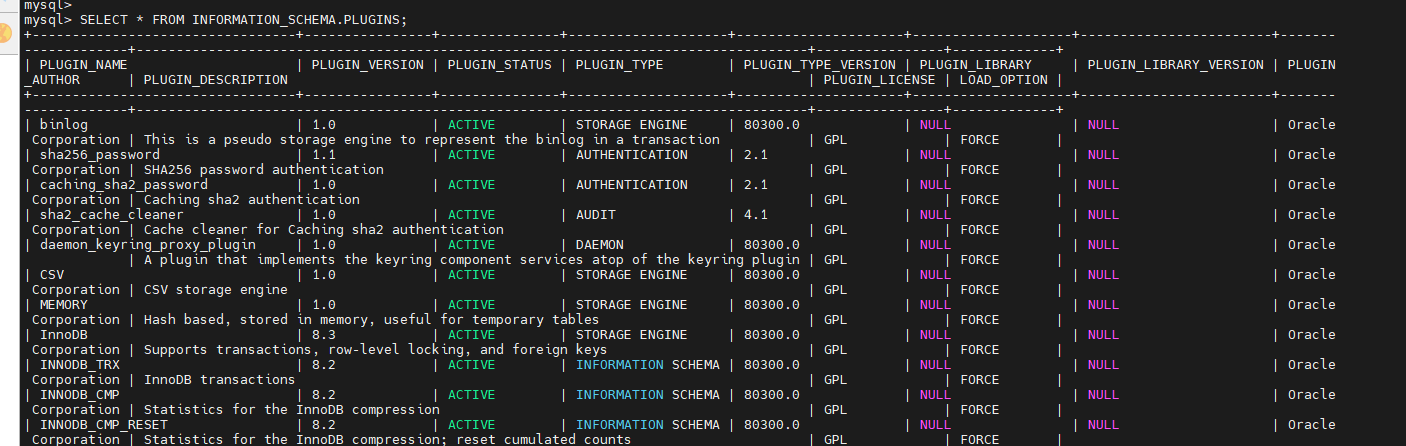
Task: Select the InnoDB plugin name
Action: [x=64, y=335]
